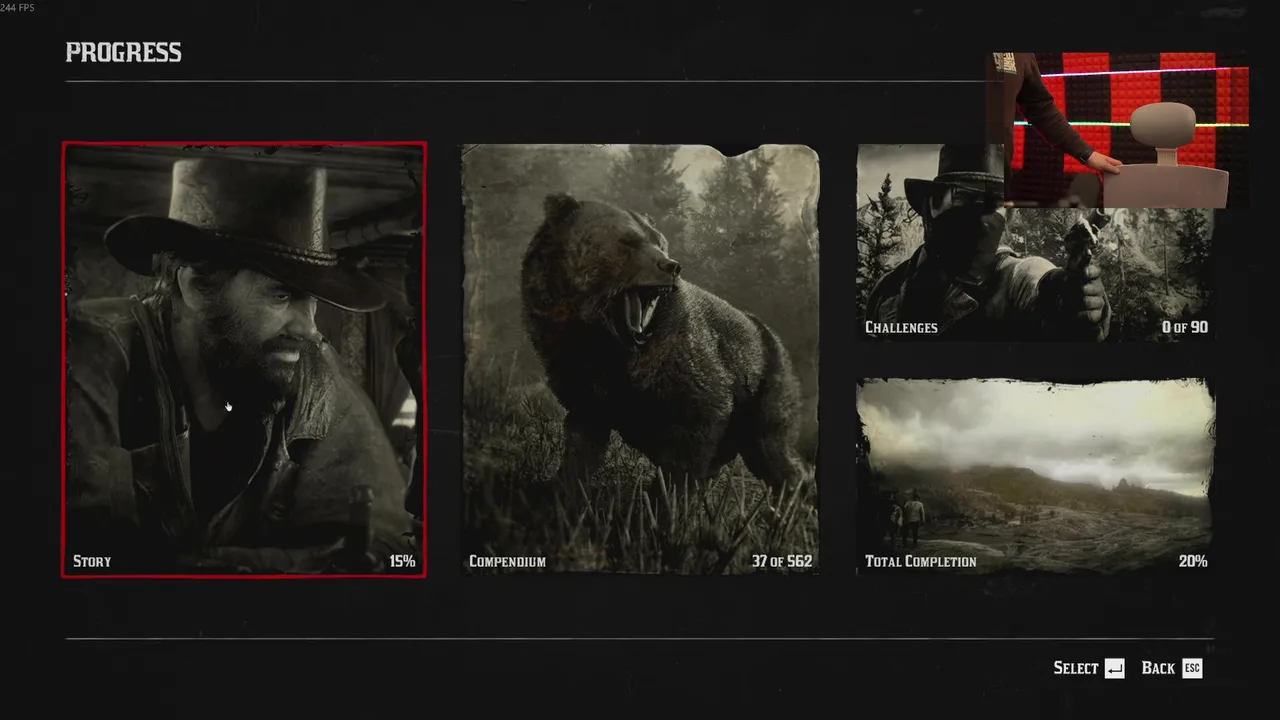1280x720 pixels.
Task: Click the Total Completion 20% value
Action: (x=1193, y=561)
